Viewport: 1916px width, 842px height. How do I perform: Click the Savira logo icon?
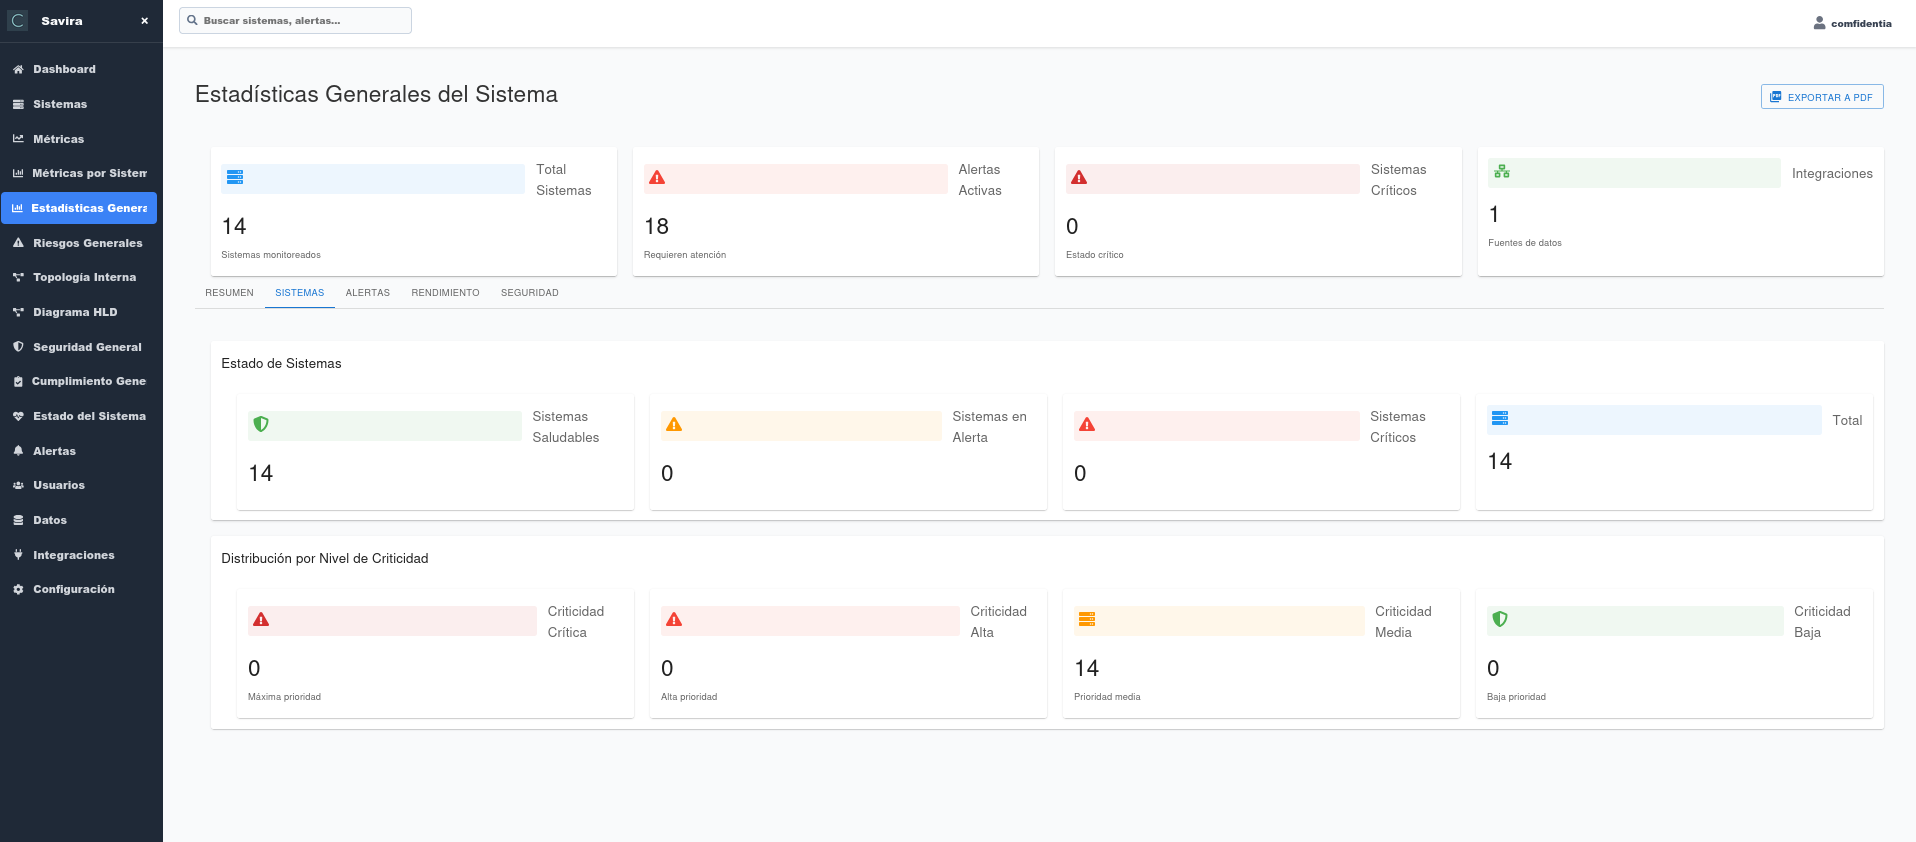pos(18,21)
